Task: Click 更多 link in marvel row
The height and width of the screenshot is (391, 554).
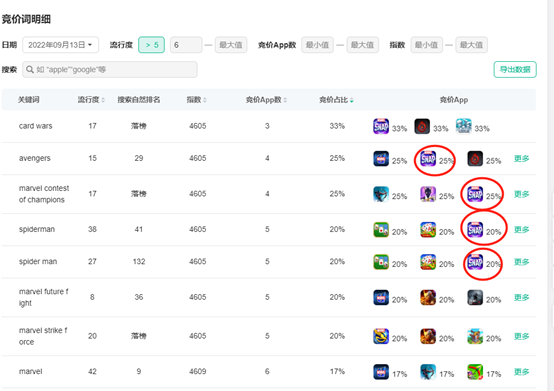Action: [521, 372]
